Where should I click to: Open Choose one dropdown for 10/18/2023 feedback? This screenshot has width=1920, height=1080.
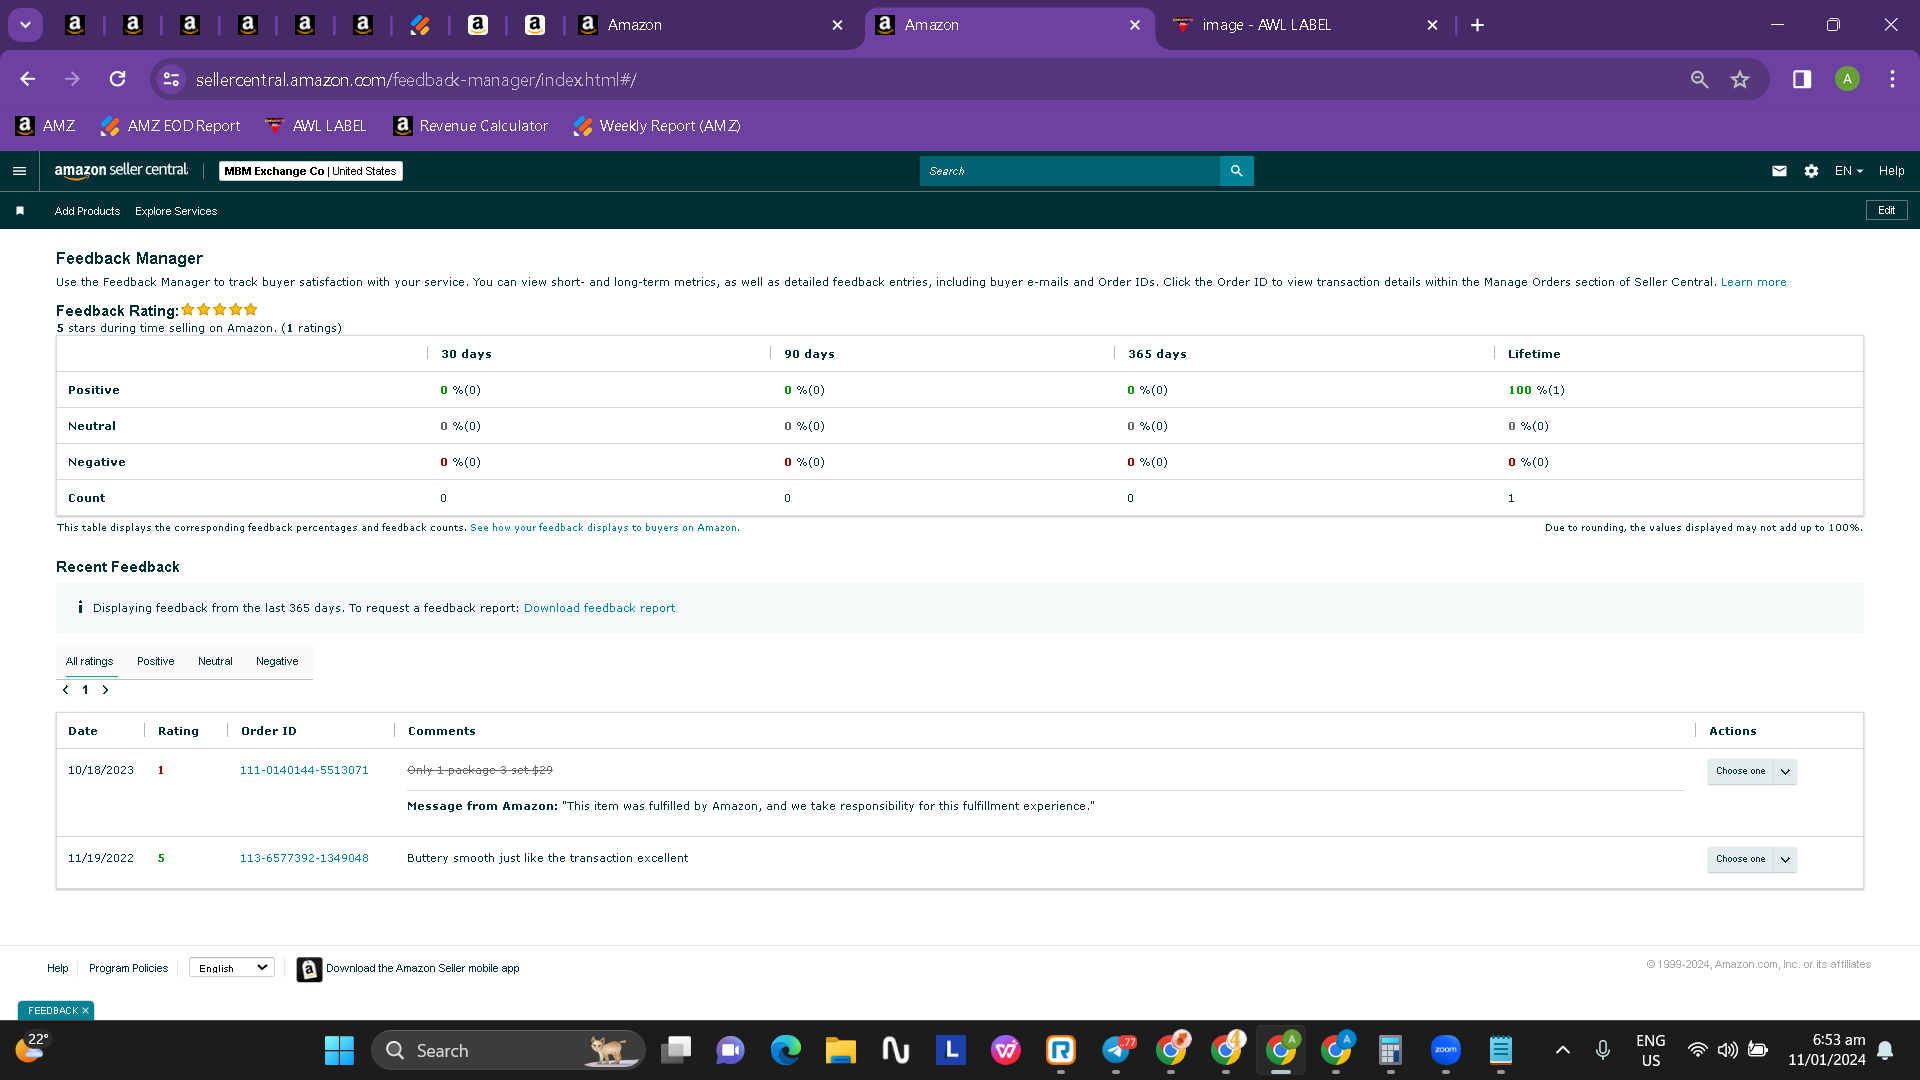(1751, 771)
